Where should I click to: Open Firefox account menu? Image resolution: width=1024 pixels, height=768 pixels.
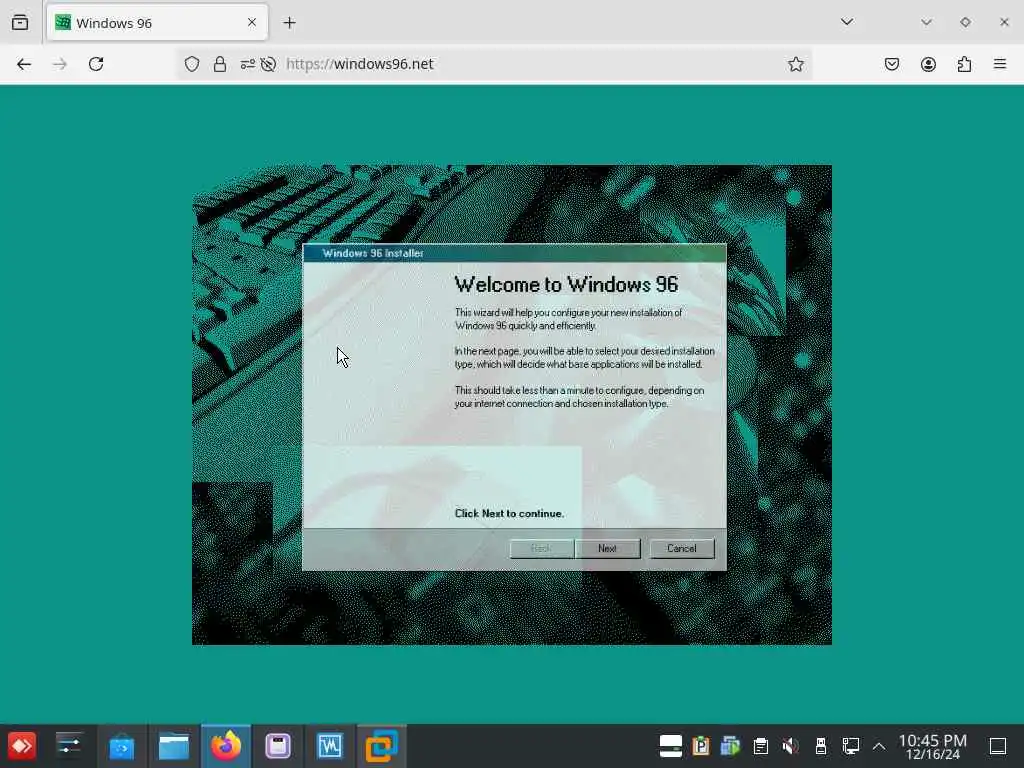tap(928, 64)
